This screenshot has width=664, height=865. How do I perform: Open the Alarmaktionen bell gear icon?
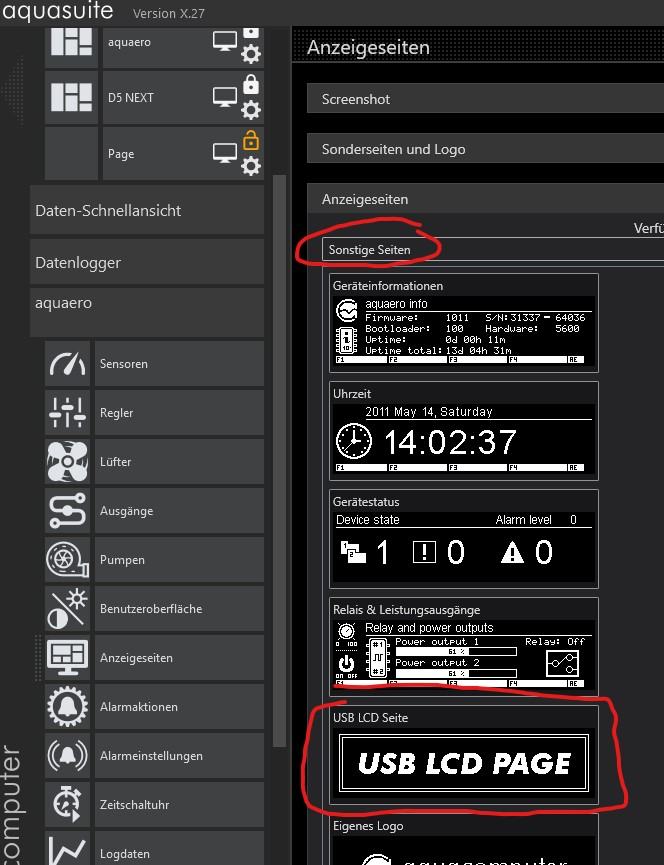[67, 707]
